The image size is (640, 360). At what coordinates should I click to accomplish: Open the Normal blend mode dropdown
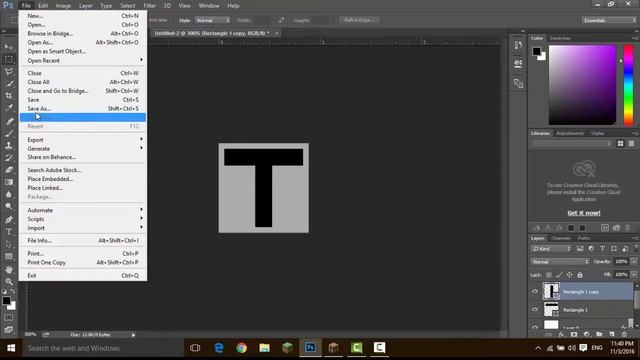(x=560, y=262)
